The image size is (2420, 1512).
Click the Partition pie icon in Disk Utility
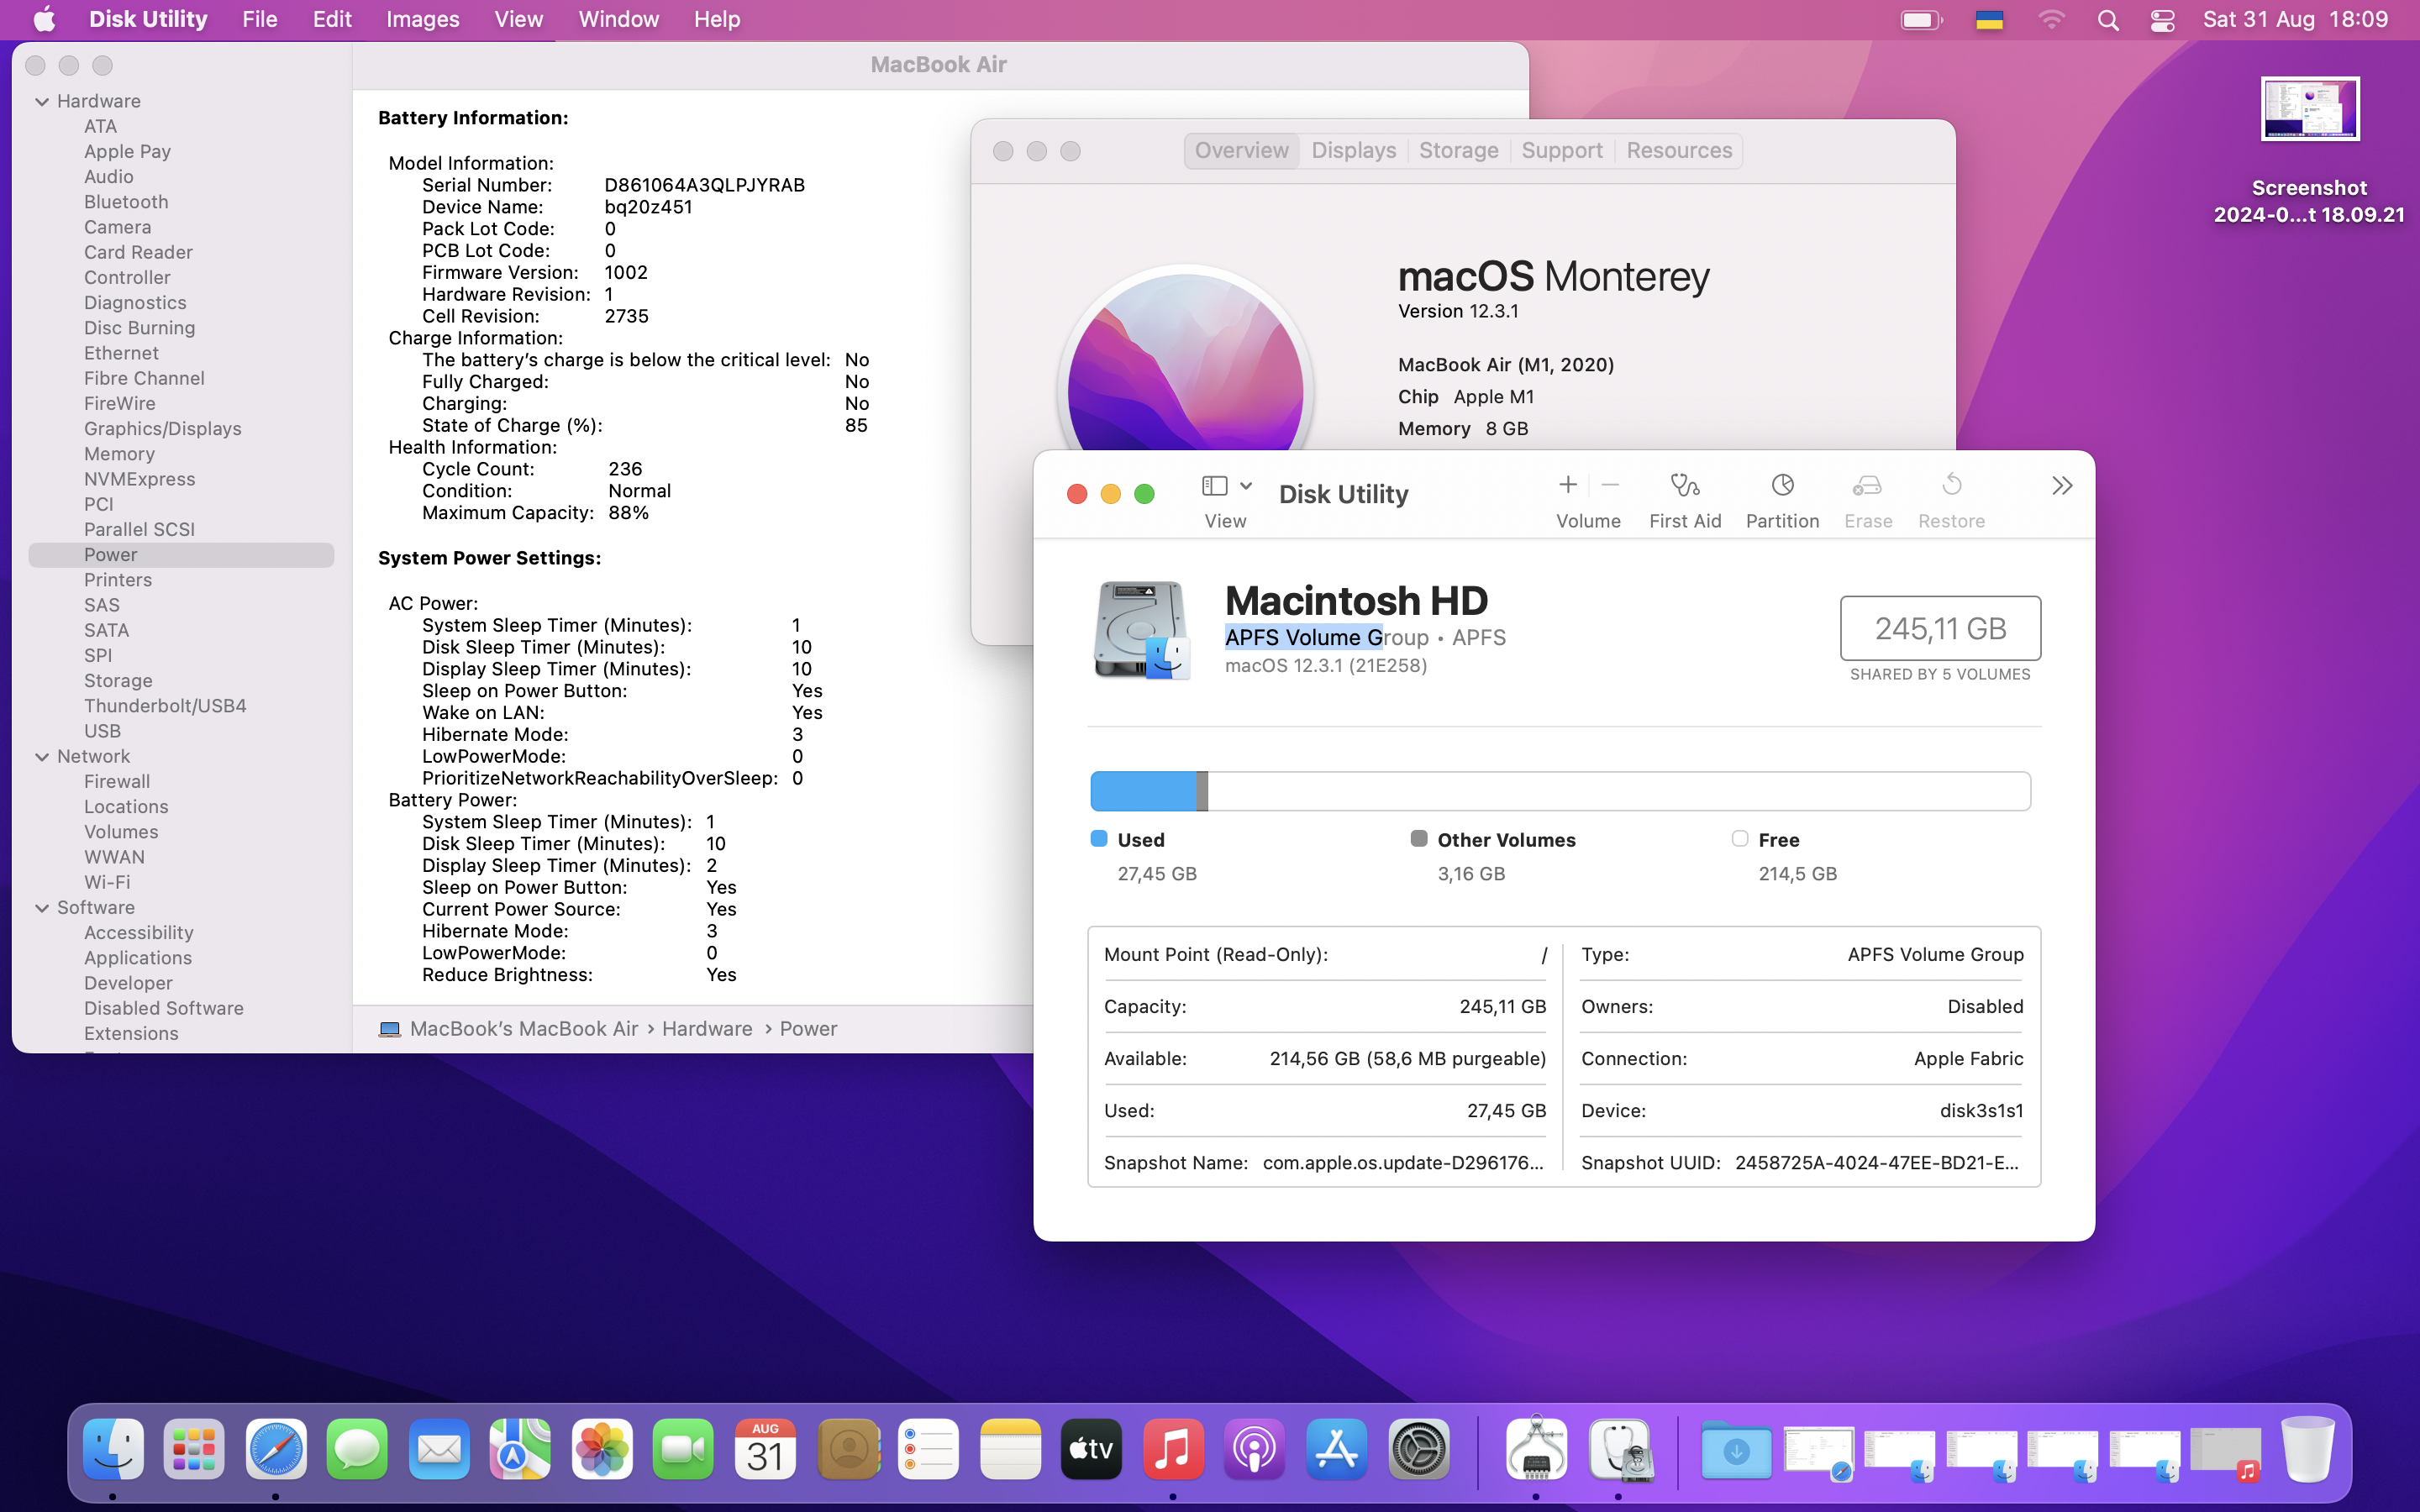[x=1782, y=486]
